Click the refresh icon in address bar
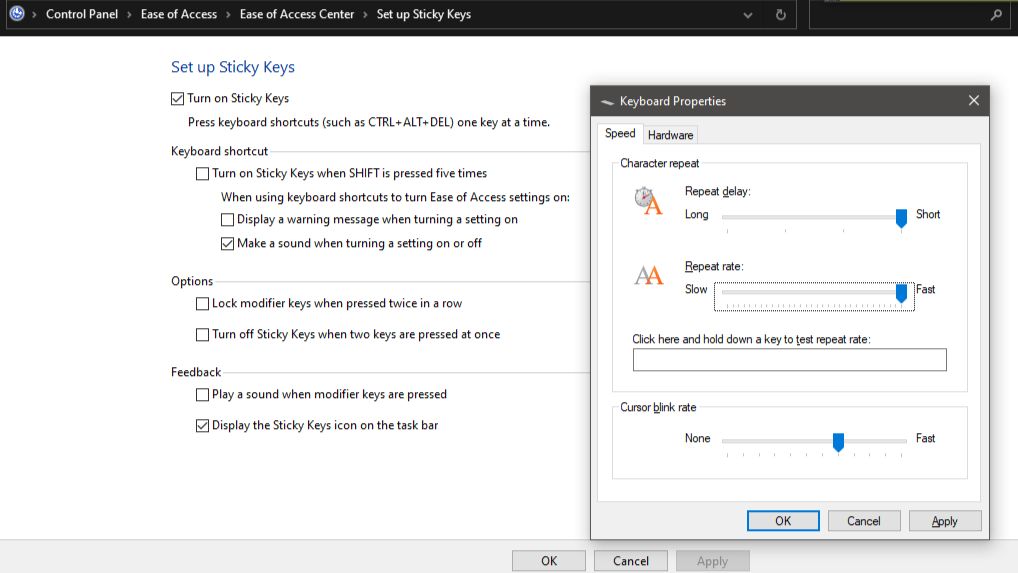This screenshot has width=1018, height=573. tap(780, 14)
